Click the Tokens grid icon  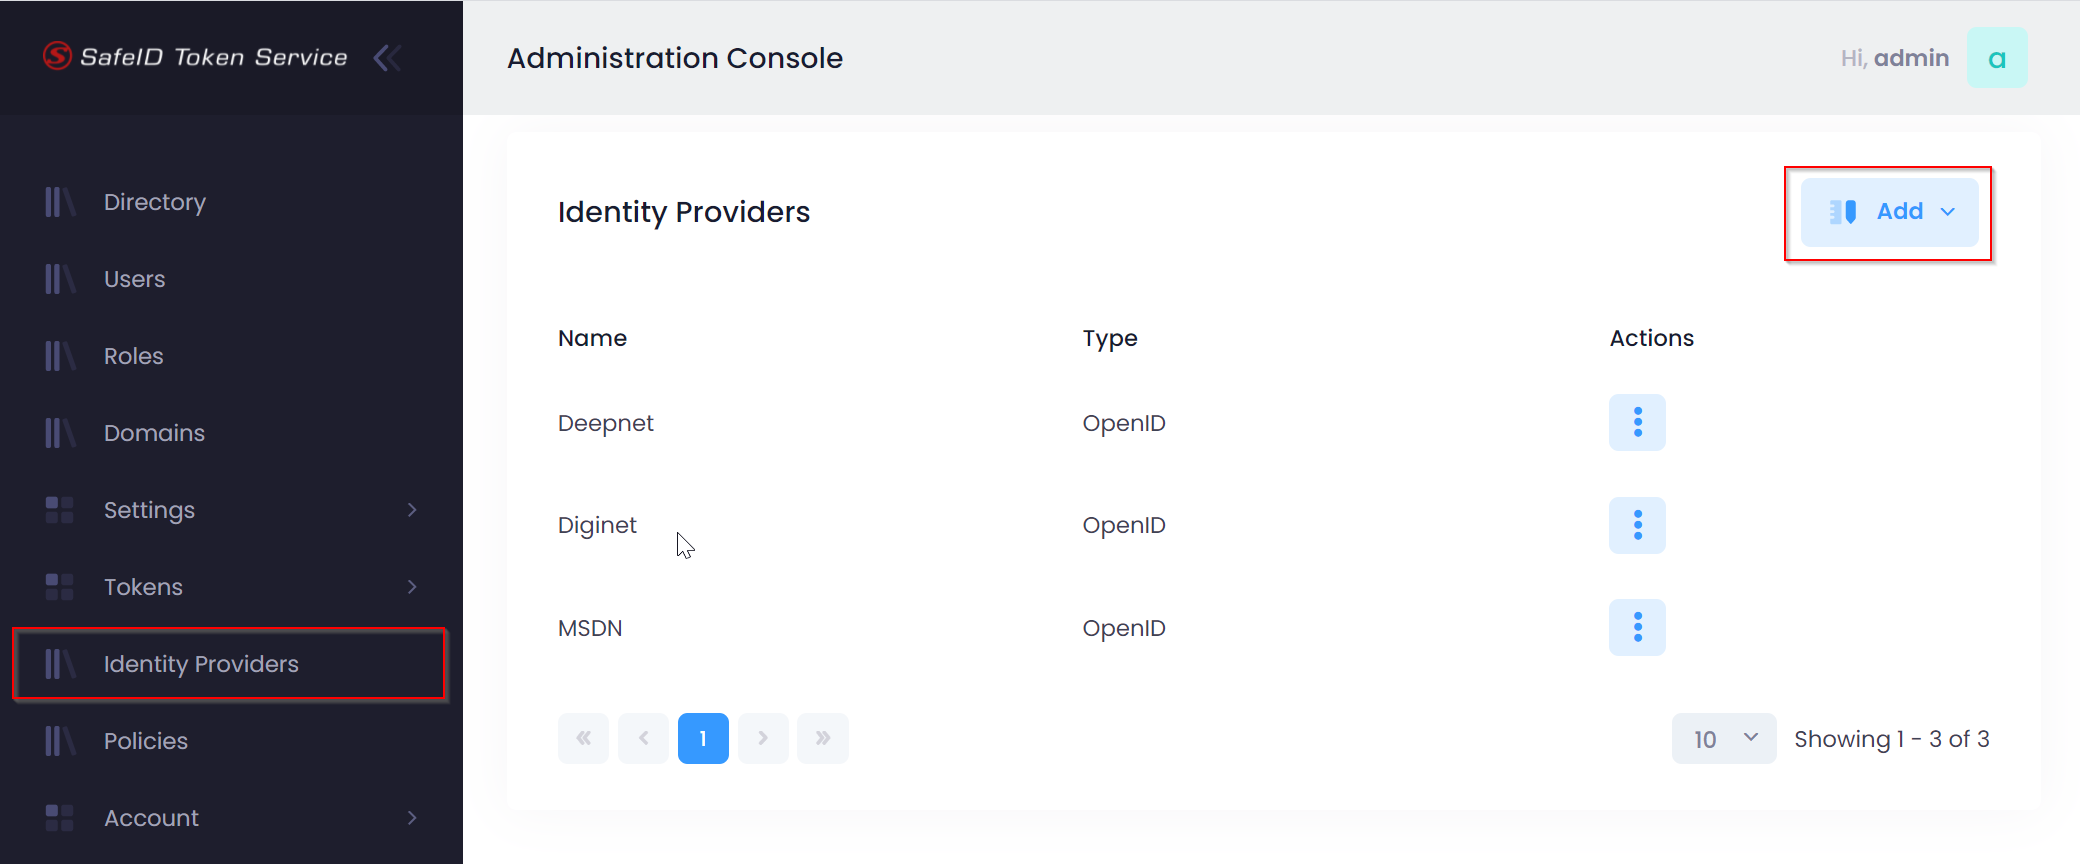60,587
